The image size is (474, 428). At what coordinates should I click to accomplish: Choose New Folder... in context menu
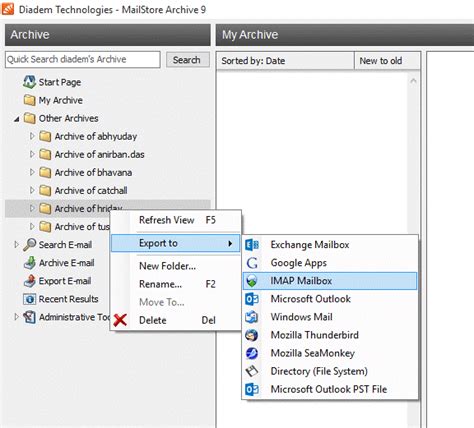click(x=175, y=266)
